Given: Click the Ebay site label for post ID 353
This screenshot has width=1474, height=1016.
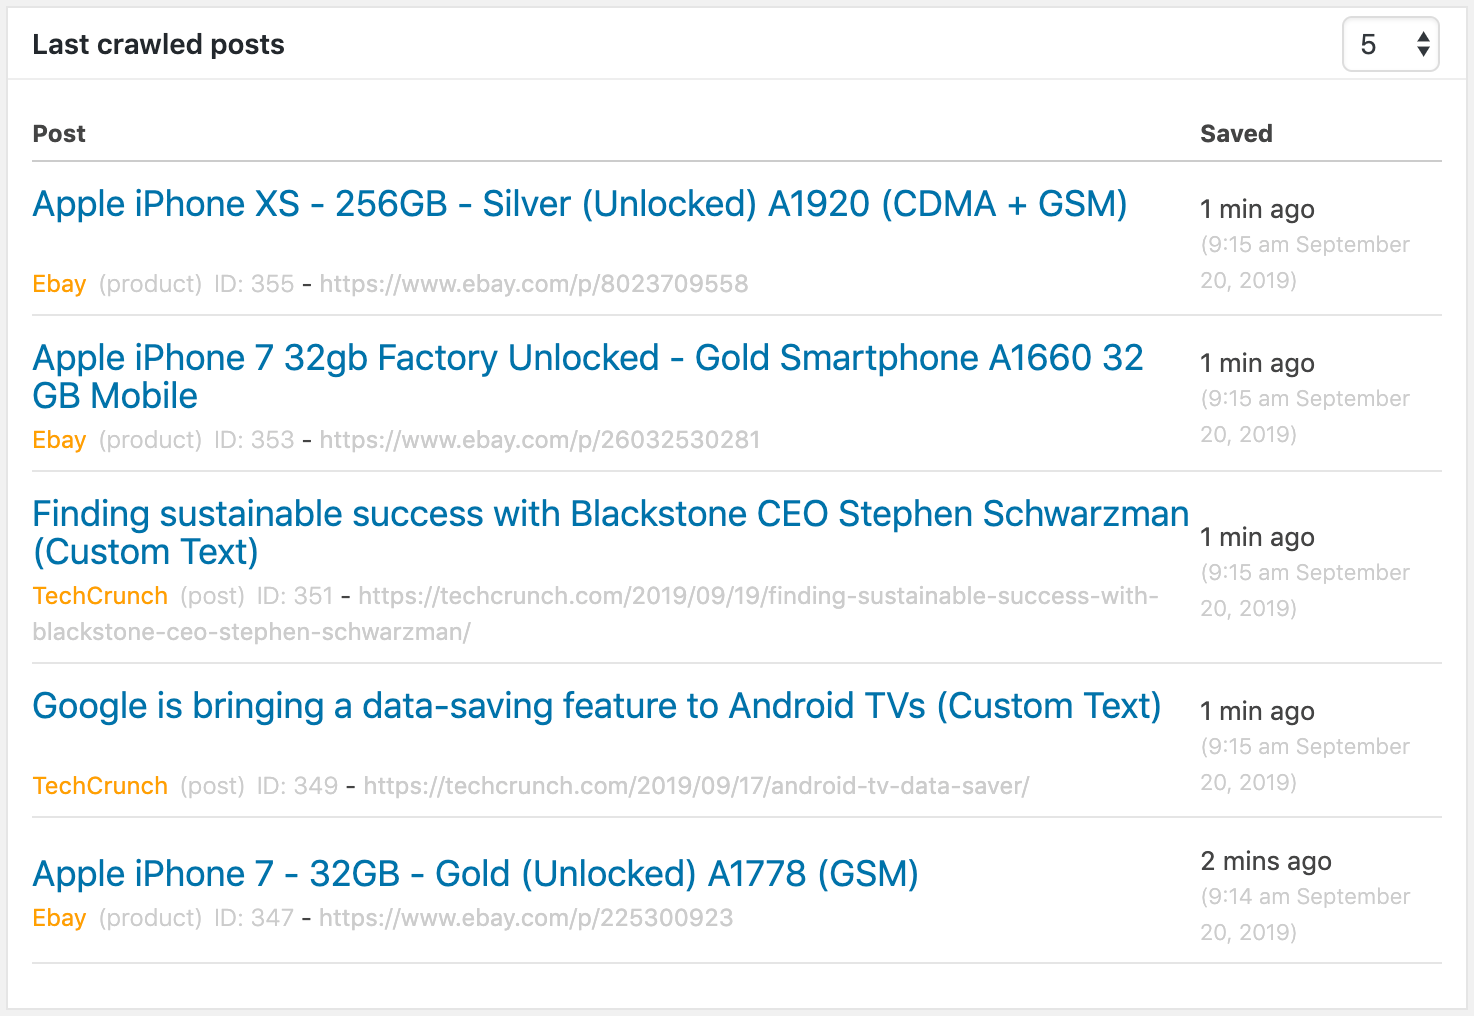Looking at the screenshot, I should tap(59, 440).
